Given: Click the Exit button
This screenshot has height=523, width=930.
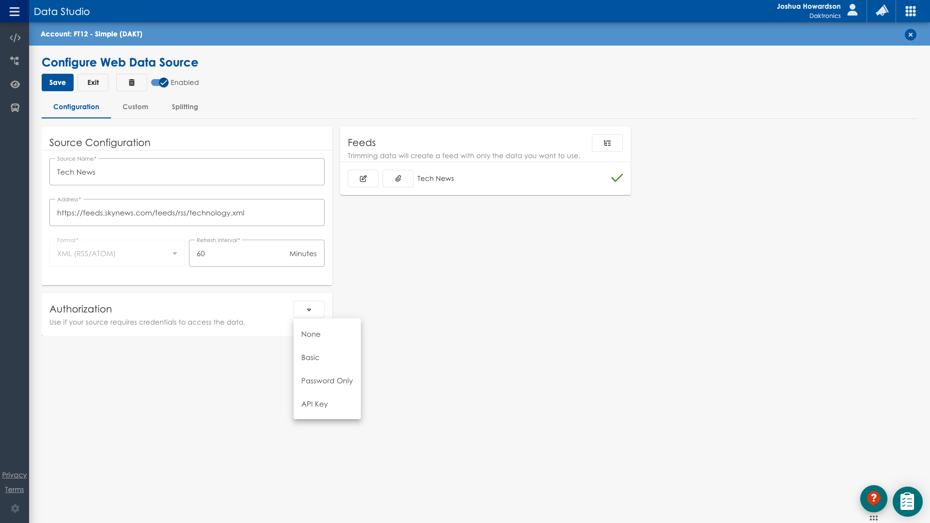Looking at the screenshot, I should pyautogui.click(x=93, y=83).
